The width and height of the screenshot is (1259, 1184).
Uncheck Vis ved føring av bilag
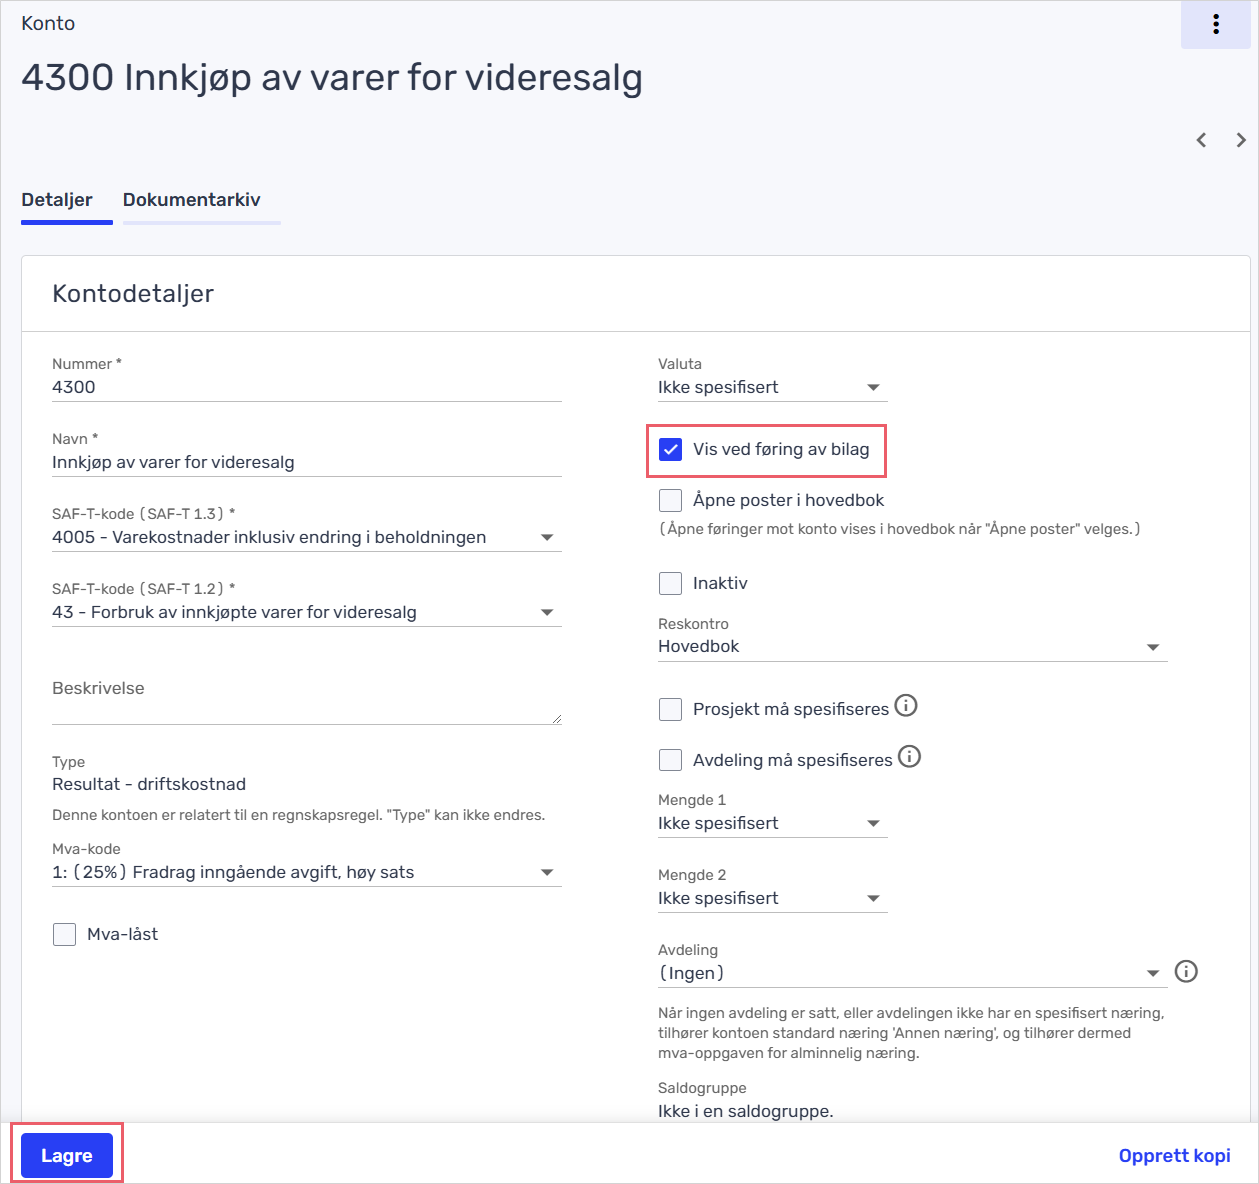[670, 450]
